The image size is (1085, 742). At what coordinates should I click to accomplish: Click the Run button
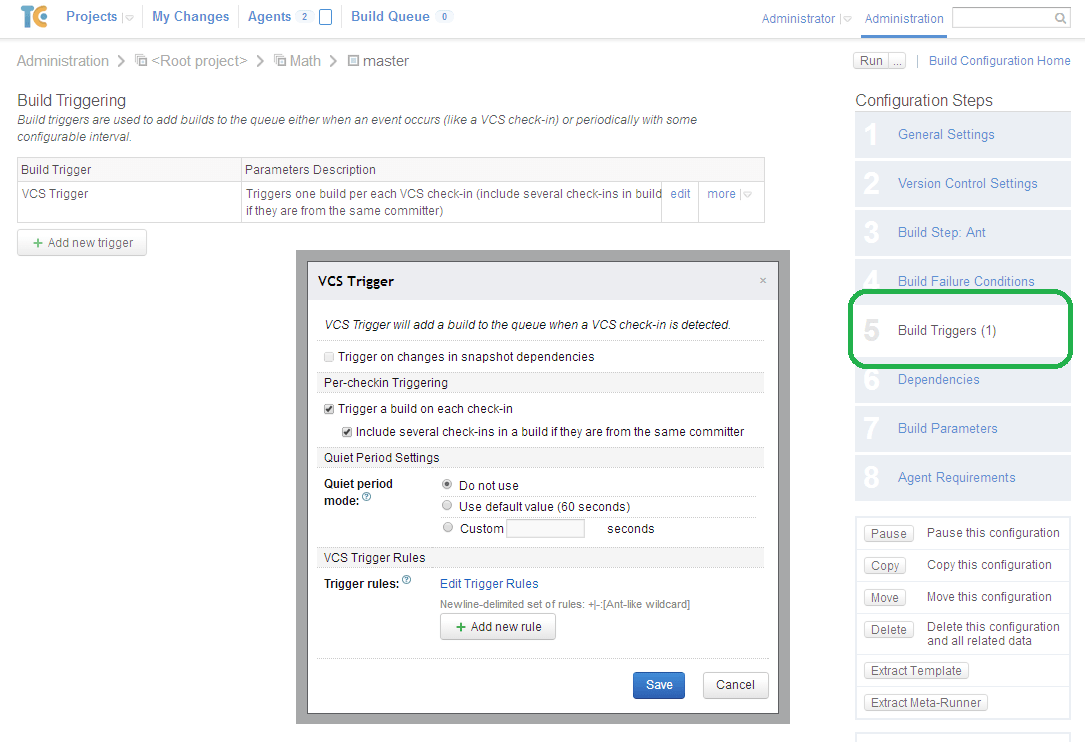point(871,61)
